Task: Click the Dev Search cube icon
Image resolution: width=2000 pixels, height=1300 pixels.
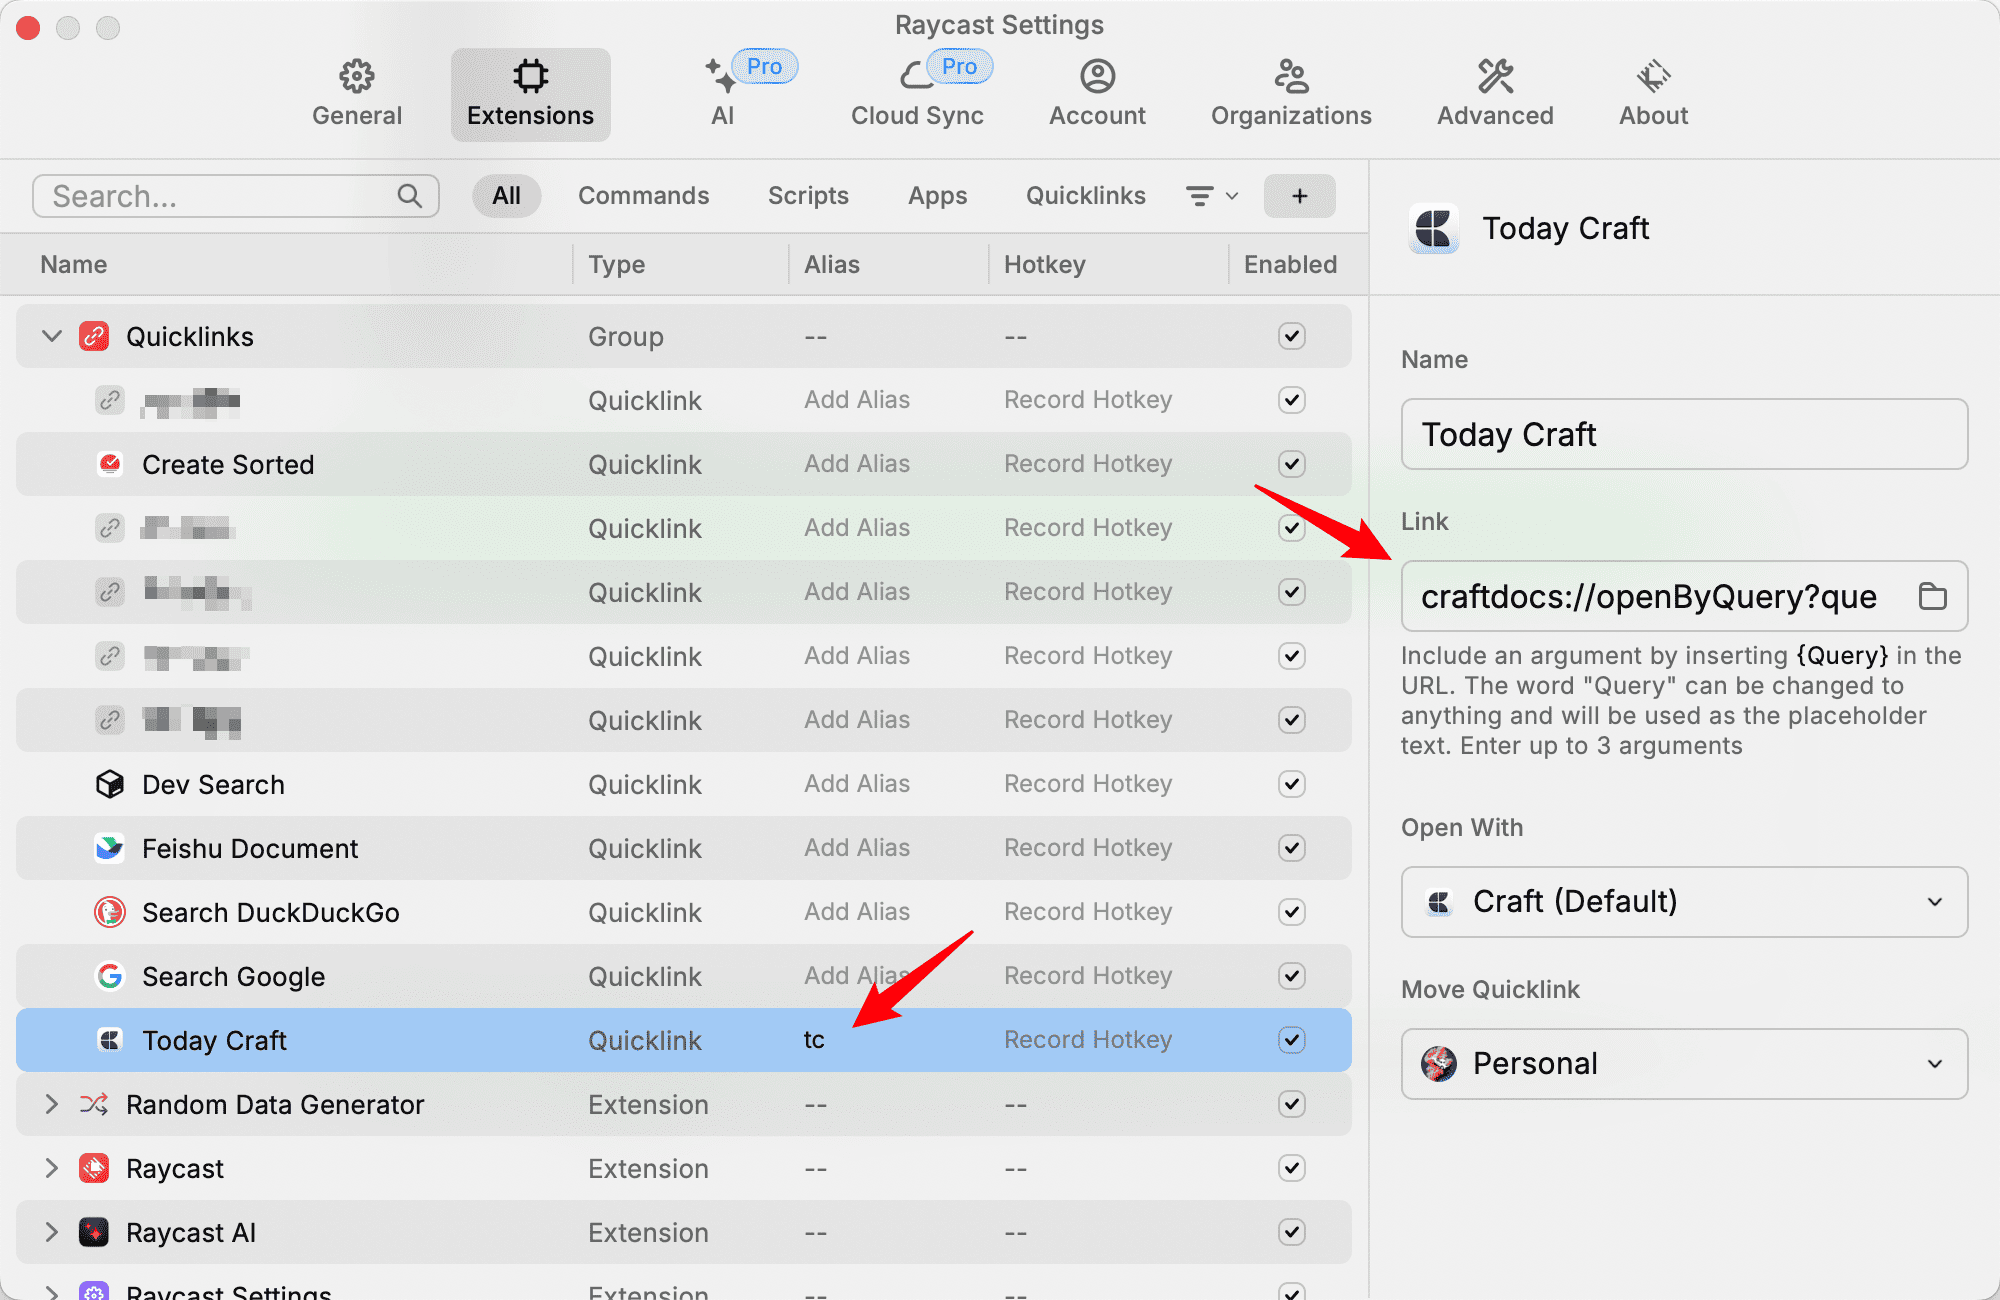Action: click(x=110, y=784)
